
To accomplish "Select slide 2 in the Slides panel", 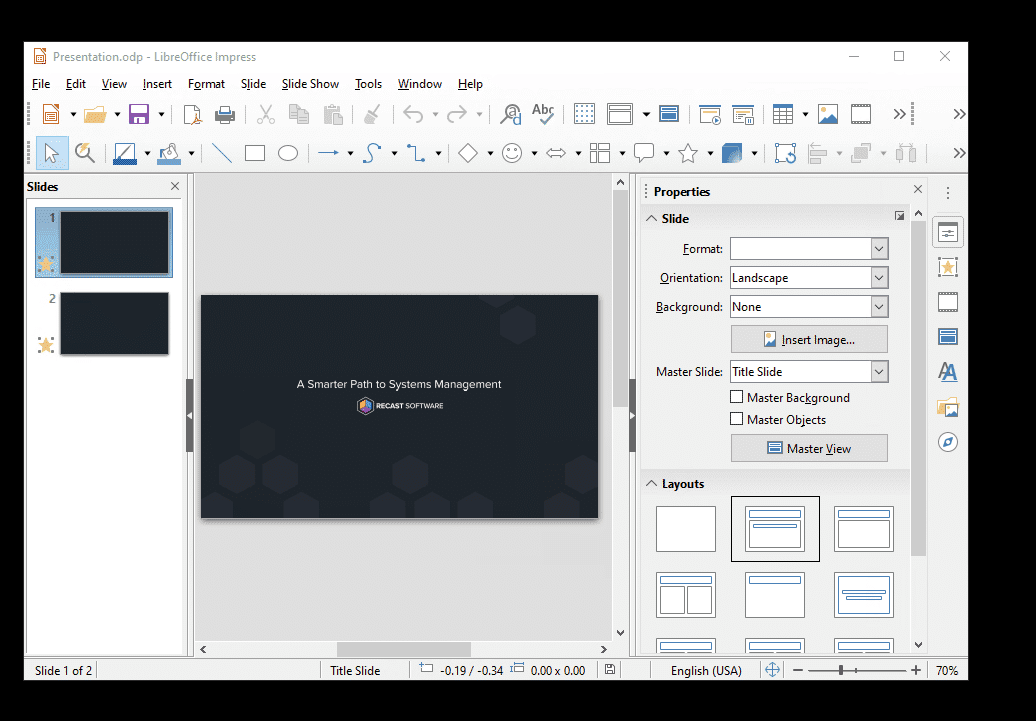I will pos(113,323).
